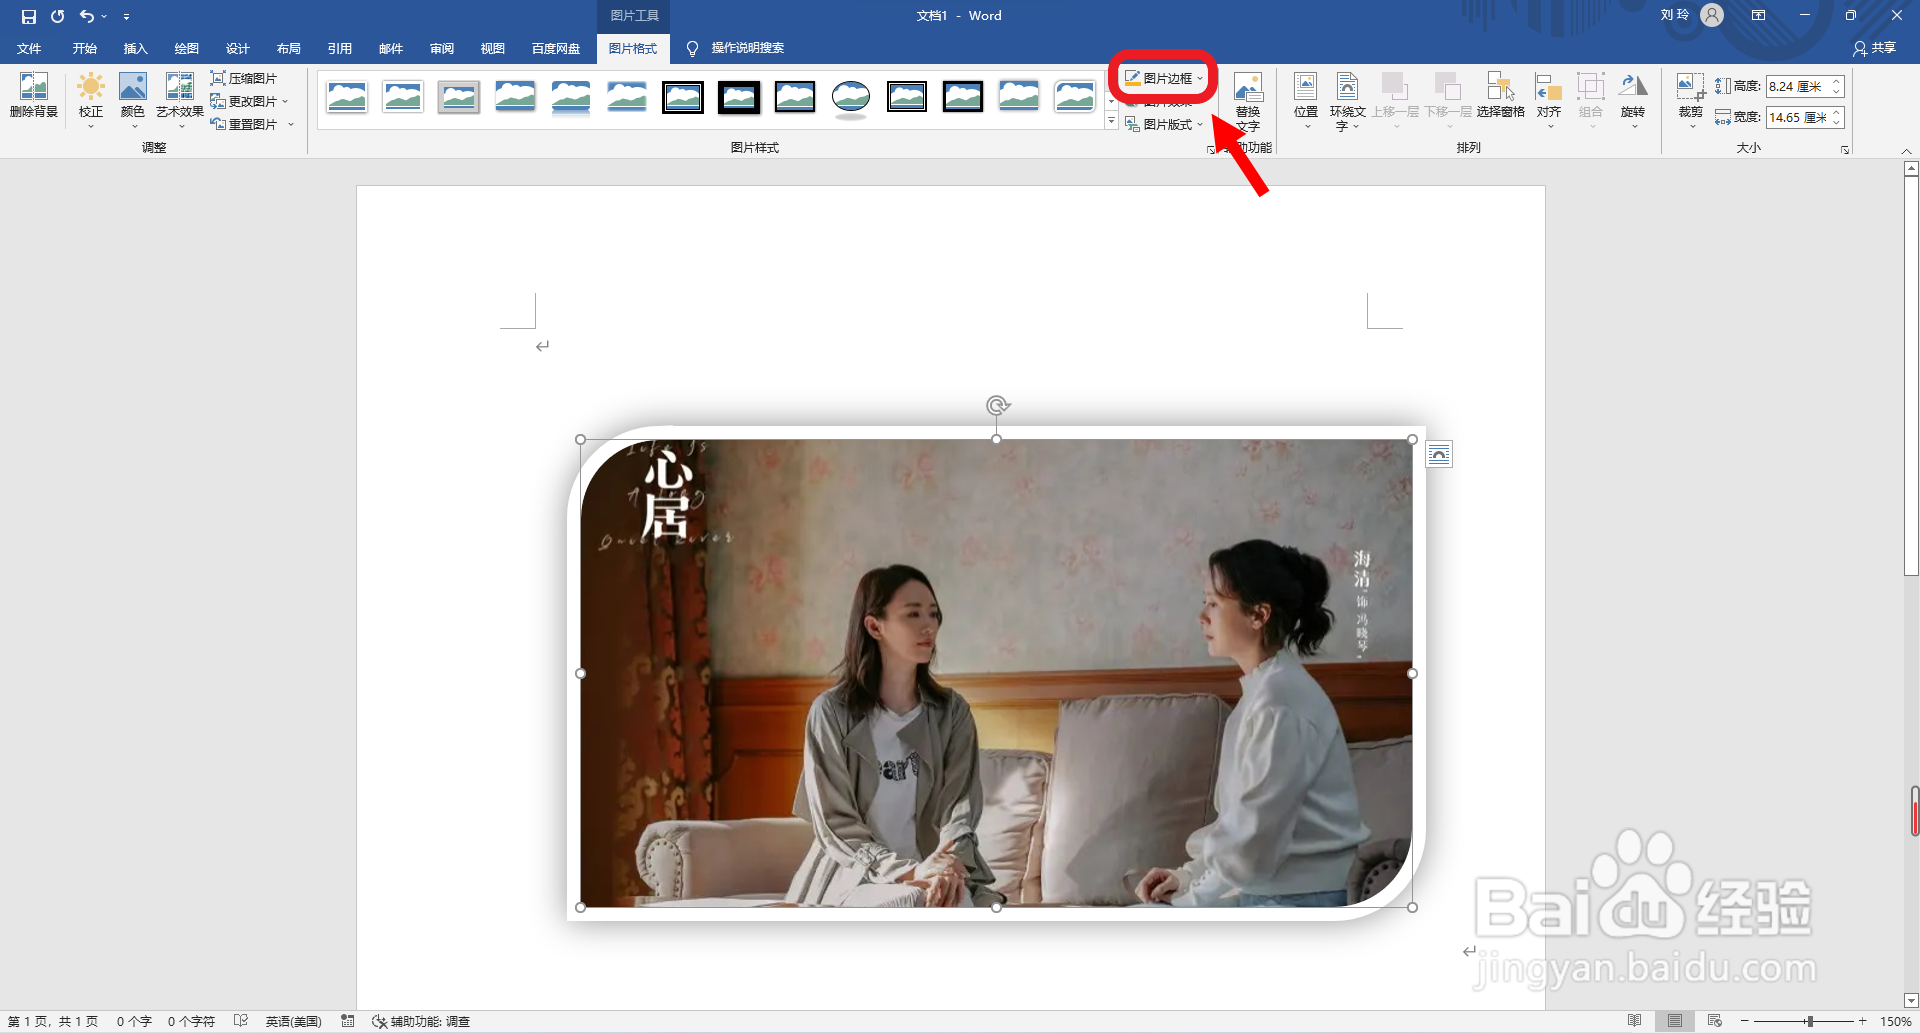This screenshot has width=1920, height=1033.
Task: Click 辅助功能: 调查 accessibility status
Action: pyautogui.click(x=421, y=1021)
